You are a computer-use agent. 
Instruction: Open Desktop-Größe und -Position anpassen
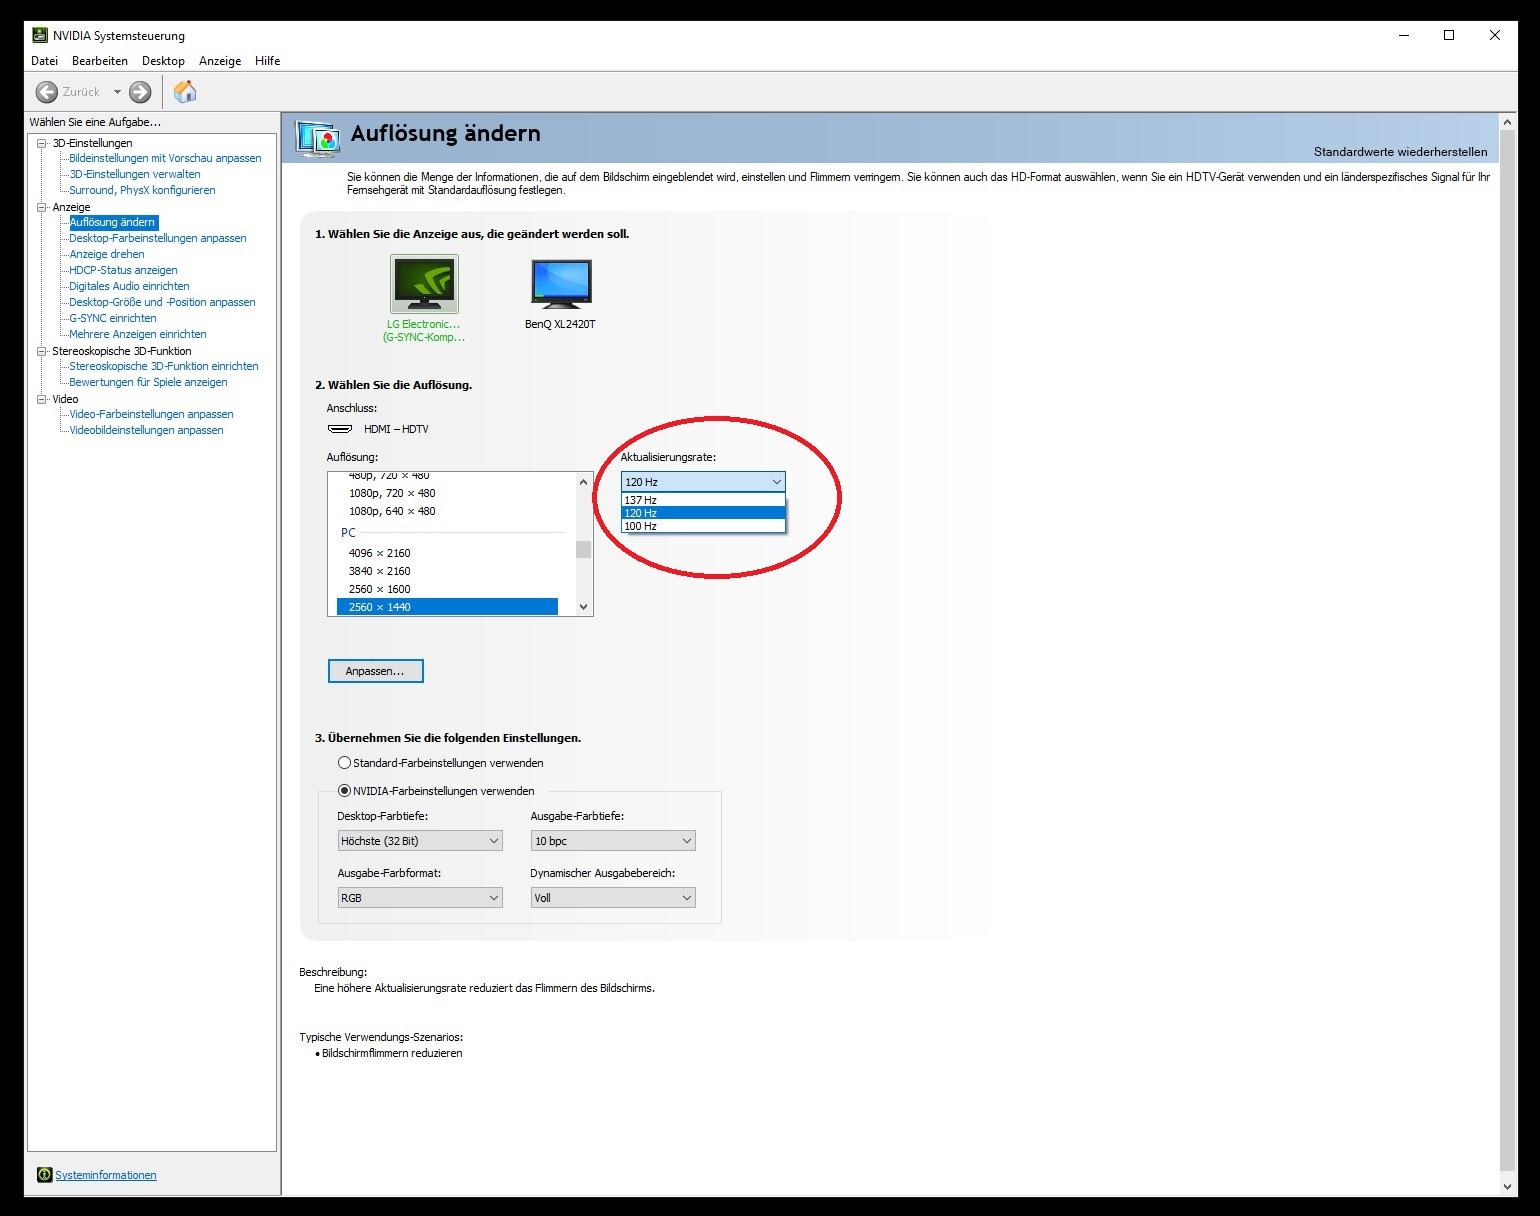pyautogui.click(x=162, y=302)
